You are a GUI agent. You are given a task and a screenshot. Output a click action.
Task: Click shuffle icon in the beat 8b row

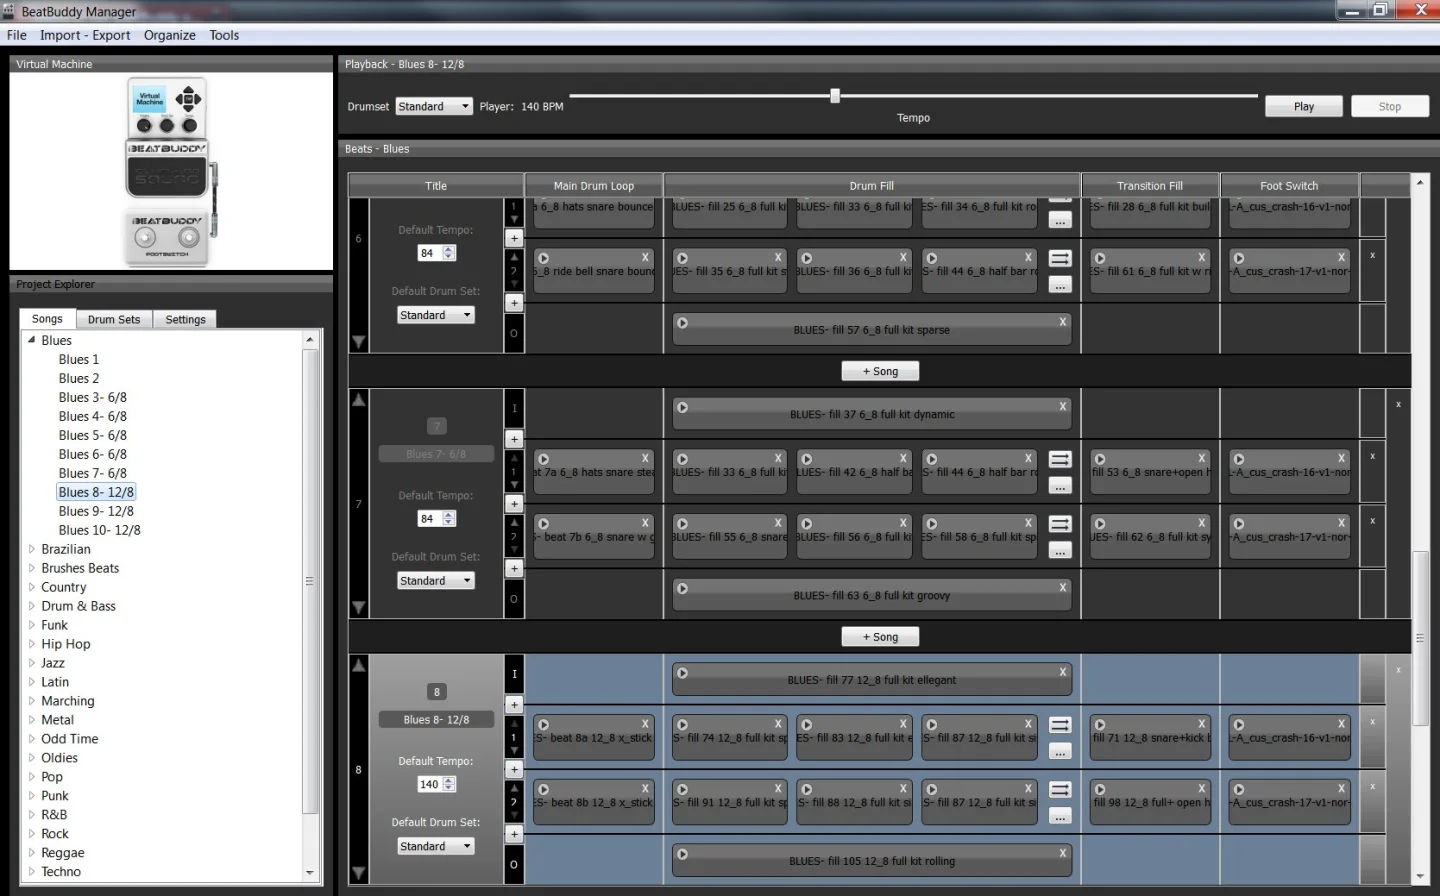coord(1061,790)
